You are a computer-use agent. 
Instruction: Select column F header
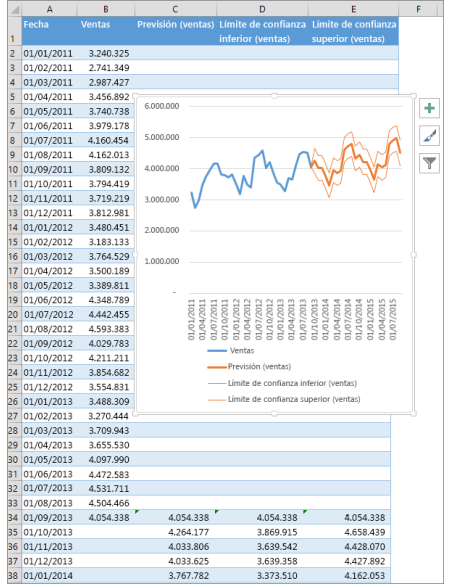tap(419, 9)
